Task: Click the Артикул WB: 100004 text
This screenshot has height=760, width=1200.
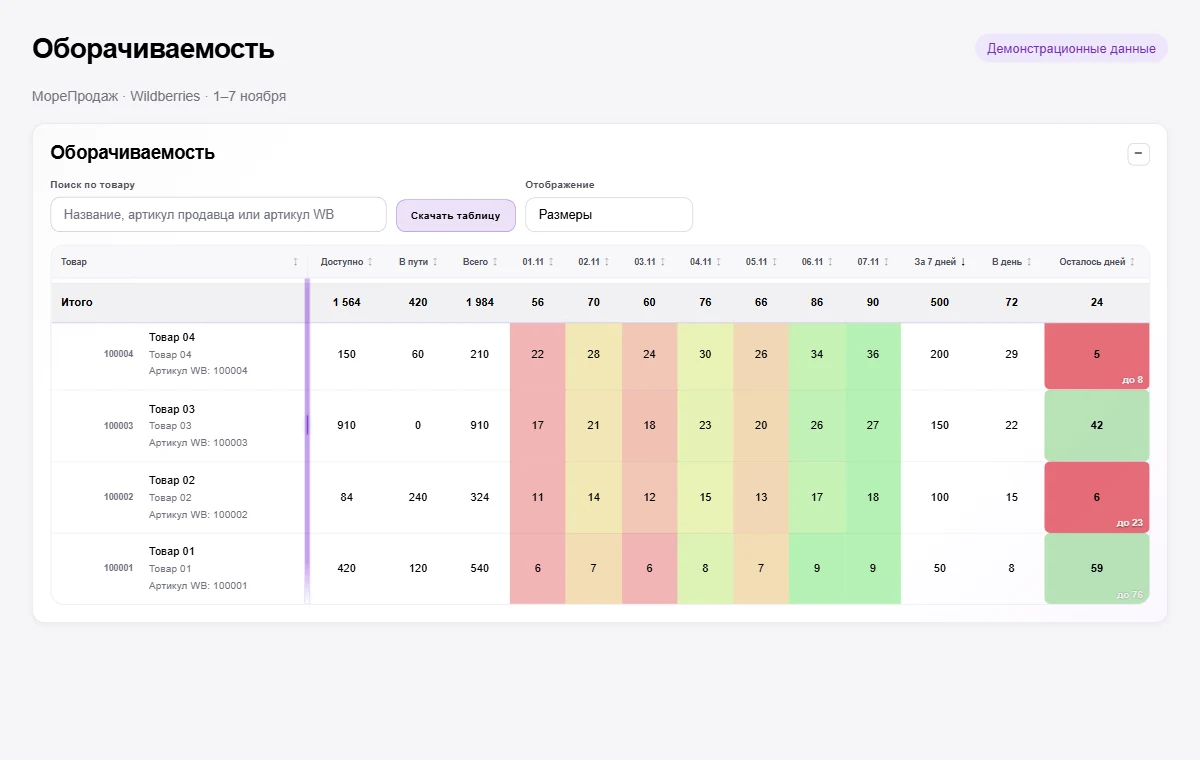Action: click(x=198, y=371)
